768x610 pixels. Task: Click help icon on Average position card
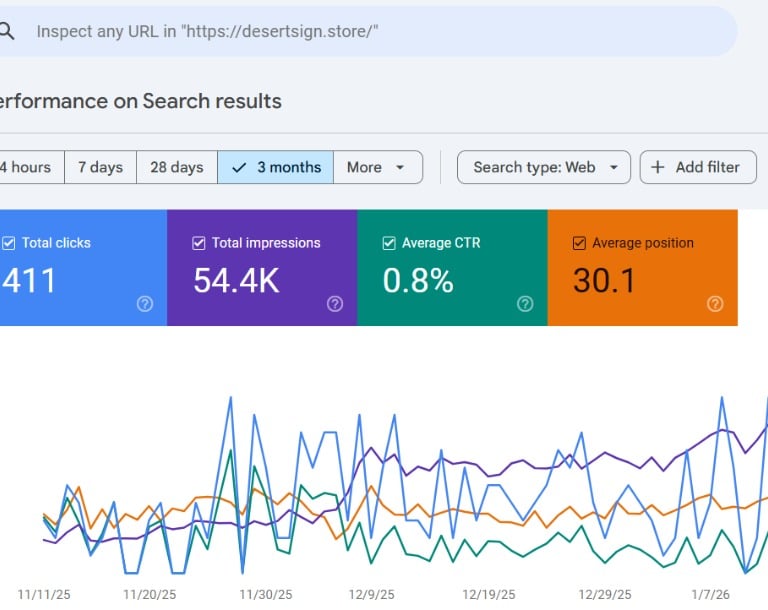point(715,304)
